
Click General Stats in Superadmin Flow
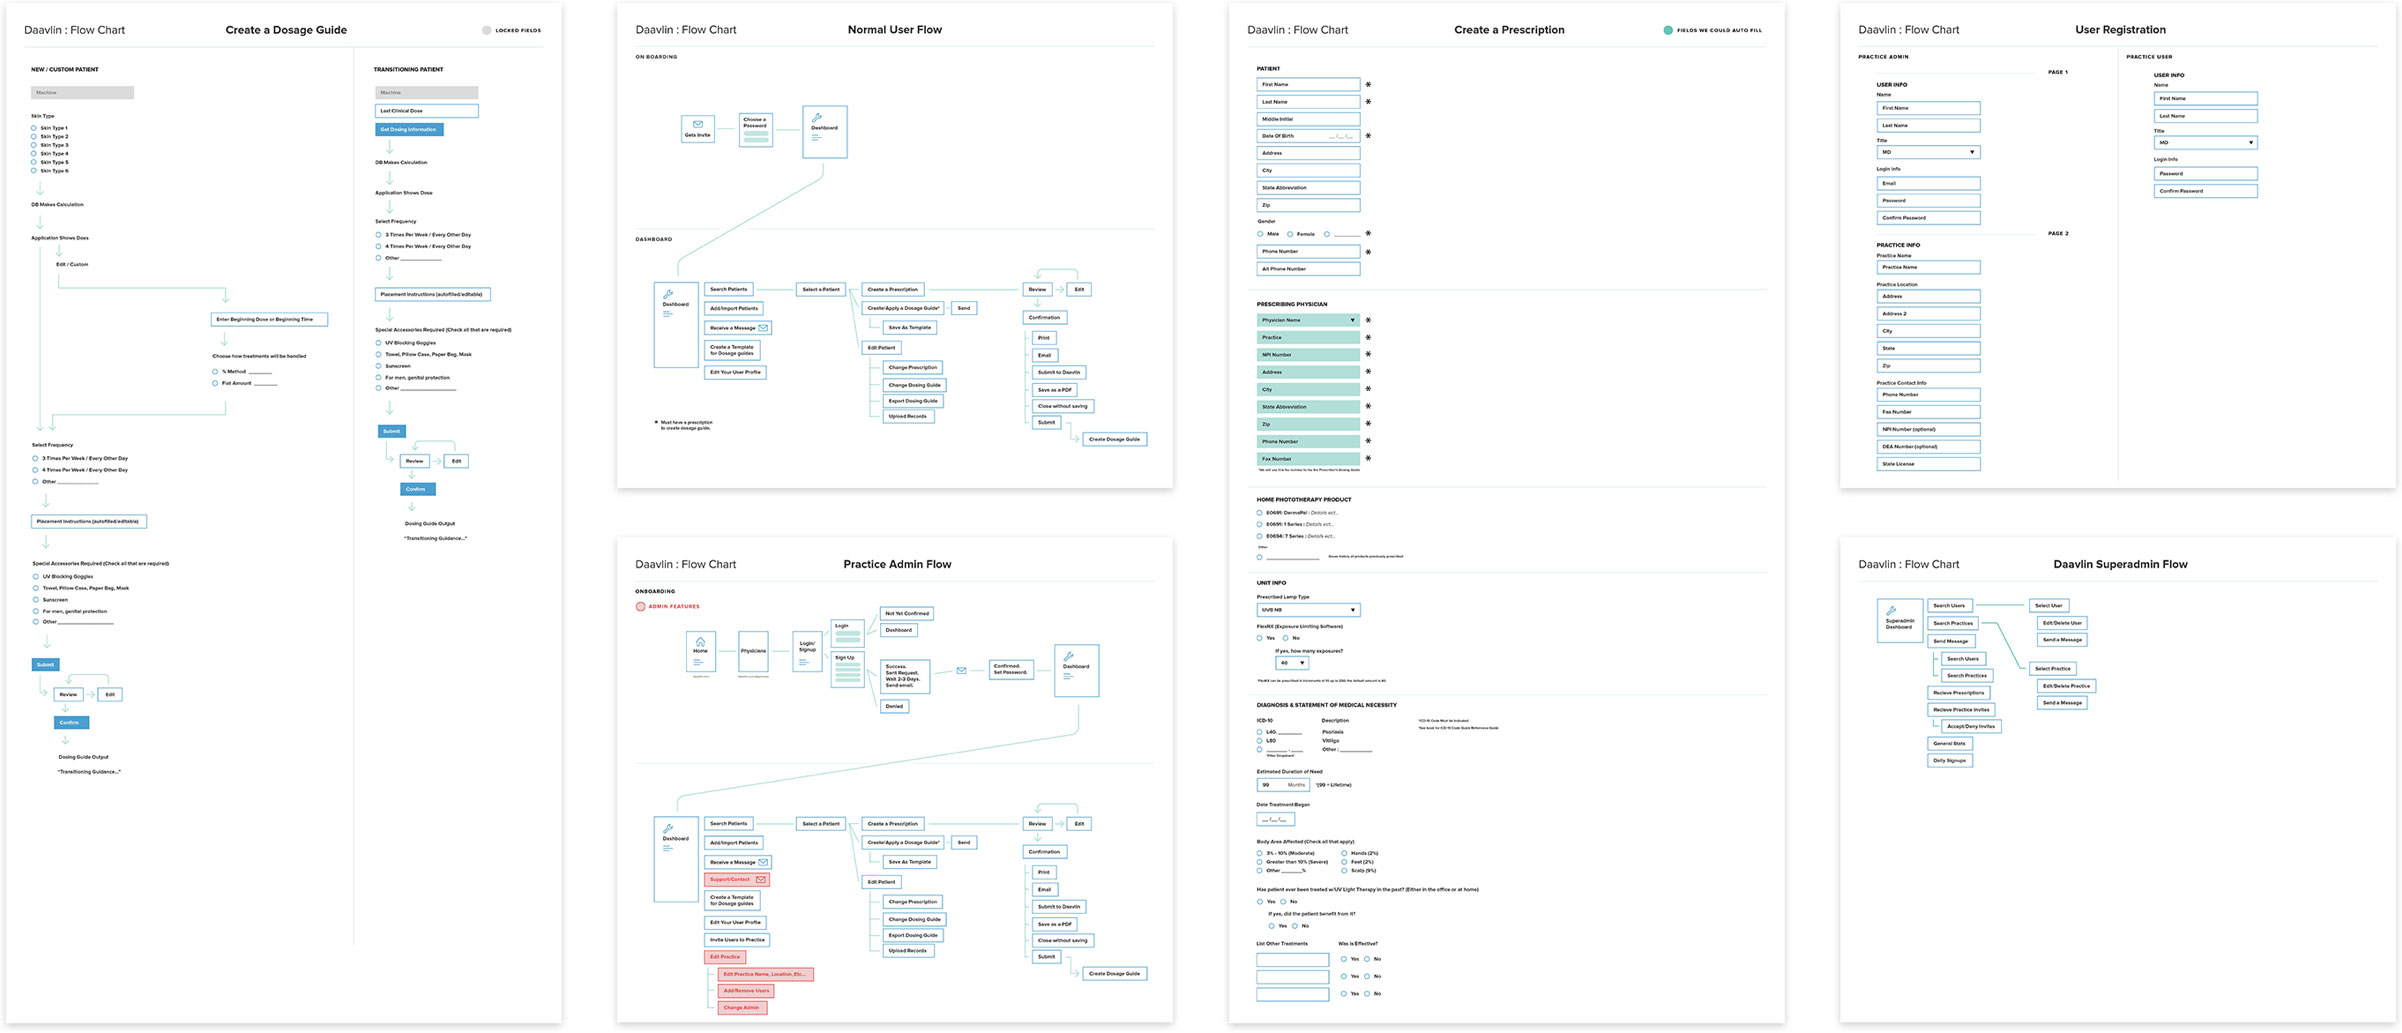(x=1949, y=744)
